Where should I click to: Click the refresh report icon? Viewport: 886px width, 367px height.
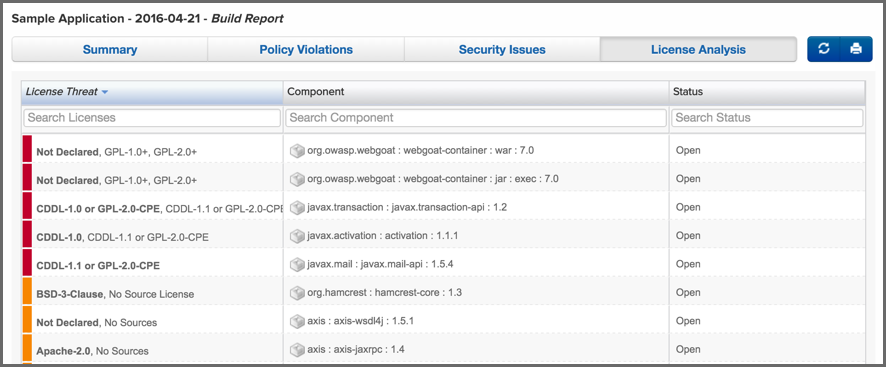click(824, 49)
